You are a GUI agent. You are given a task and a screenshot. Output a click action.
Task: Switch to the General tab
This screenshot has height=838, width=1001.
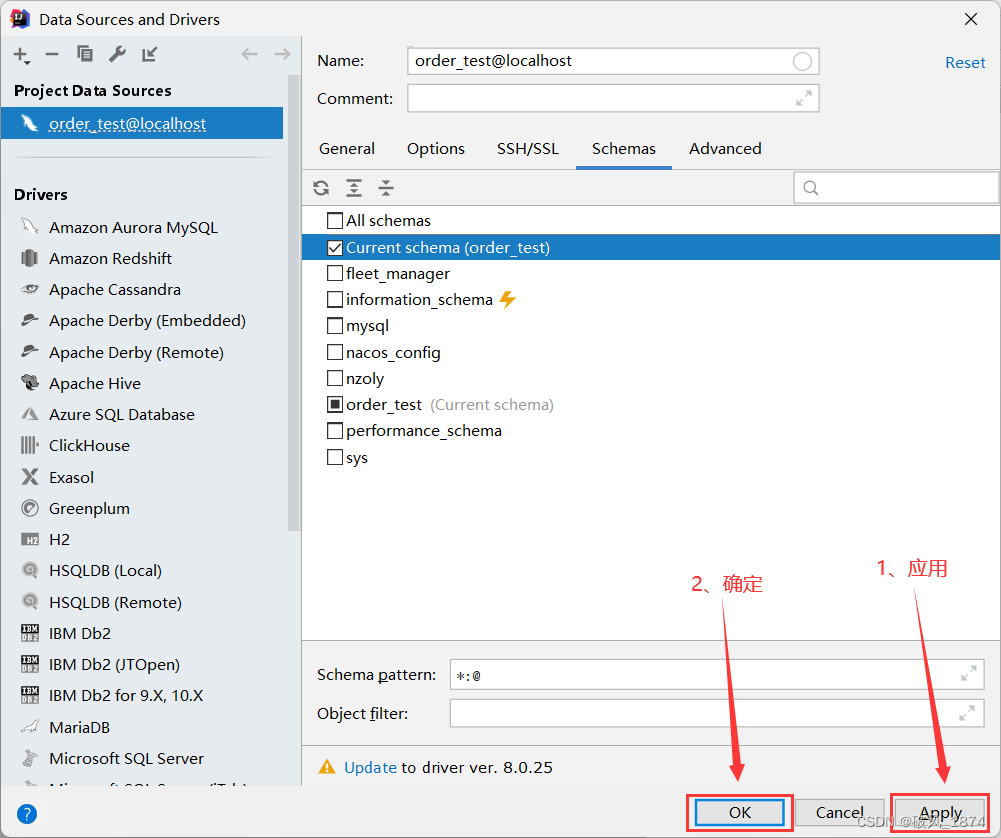[x=347, y=149]
